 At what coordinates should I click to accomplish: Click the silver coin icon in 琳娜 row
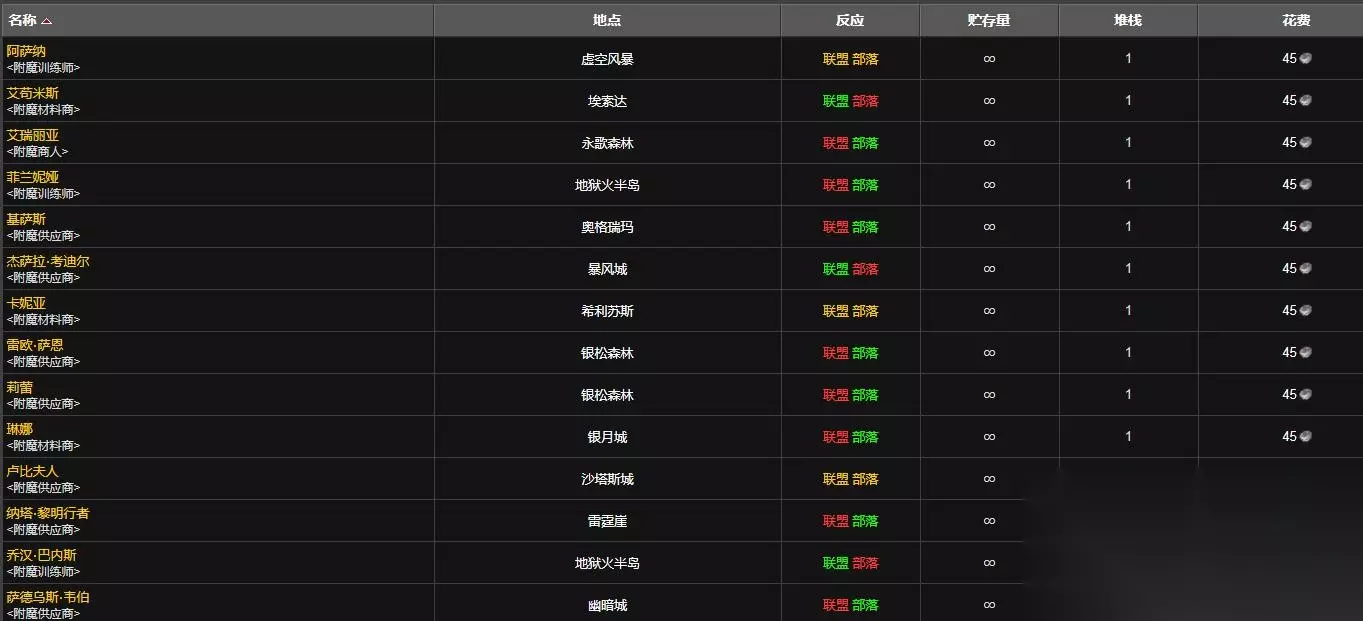(1305, 437)
